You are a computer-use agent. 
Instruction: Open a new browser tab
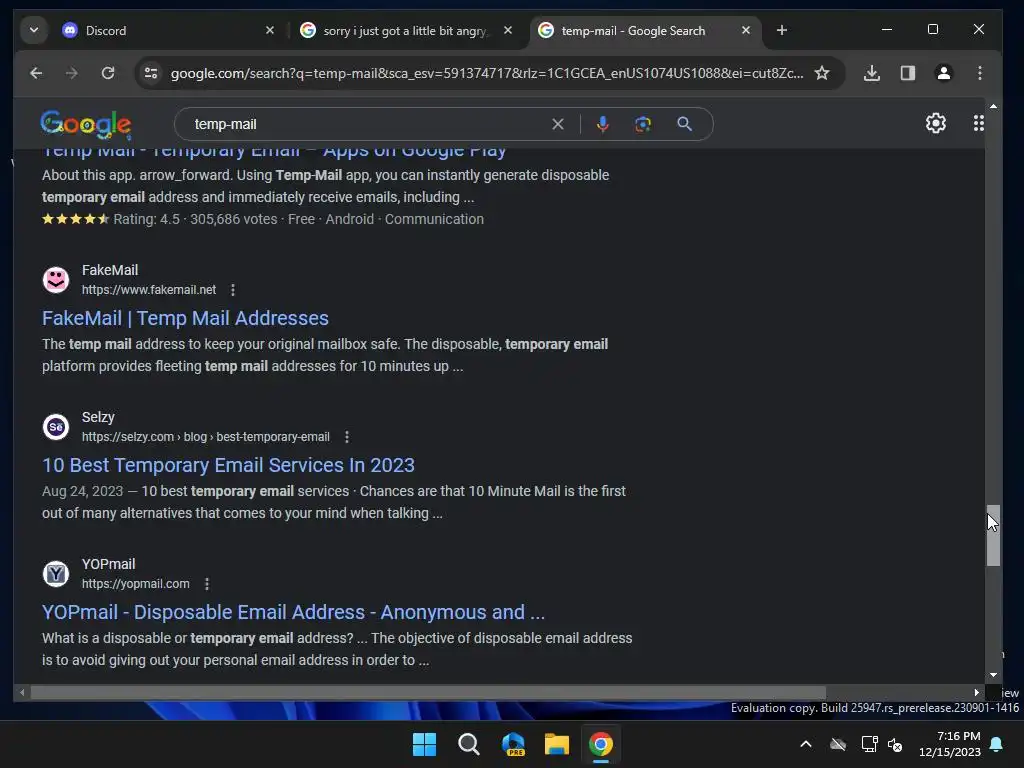[x=782, y=30]
